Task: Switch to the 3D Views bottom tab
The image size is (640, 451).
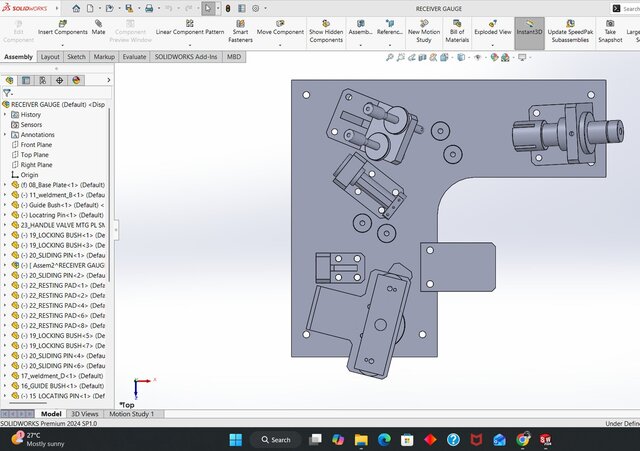Action: [85, 414]
